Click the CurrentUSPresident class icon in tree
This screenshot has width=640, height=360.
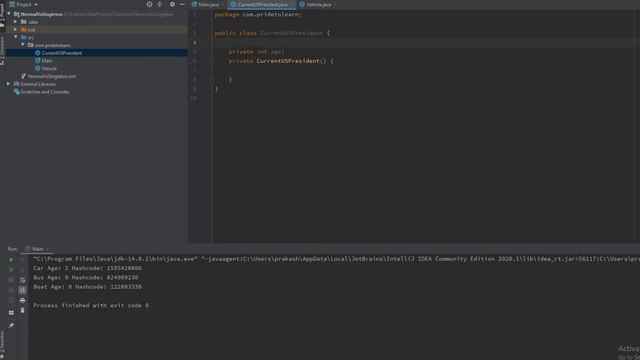point(38,53)
